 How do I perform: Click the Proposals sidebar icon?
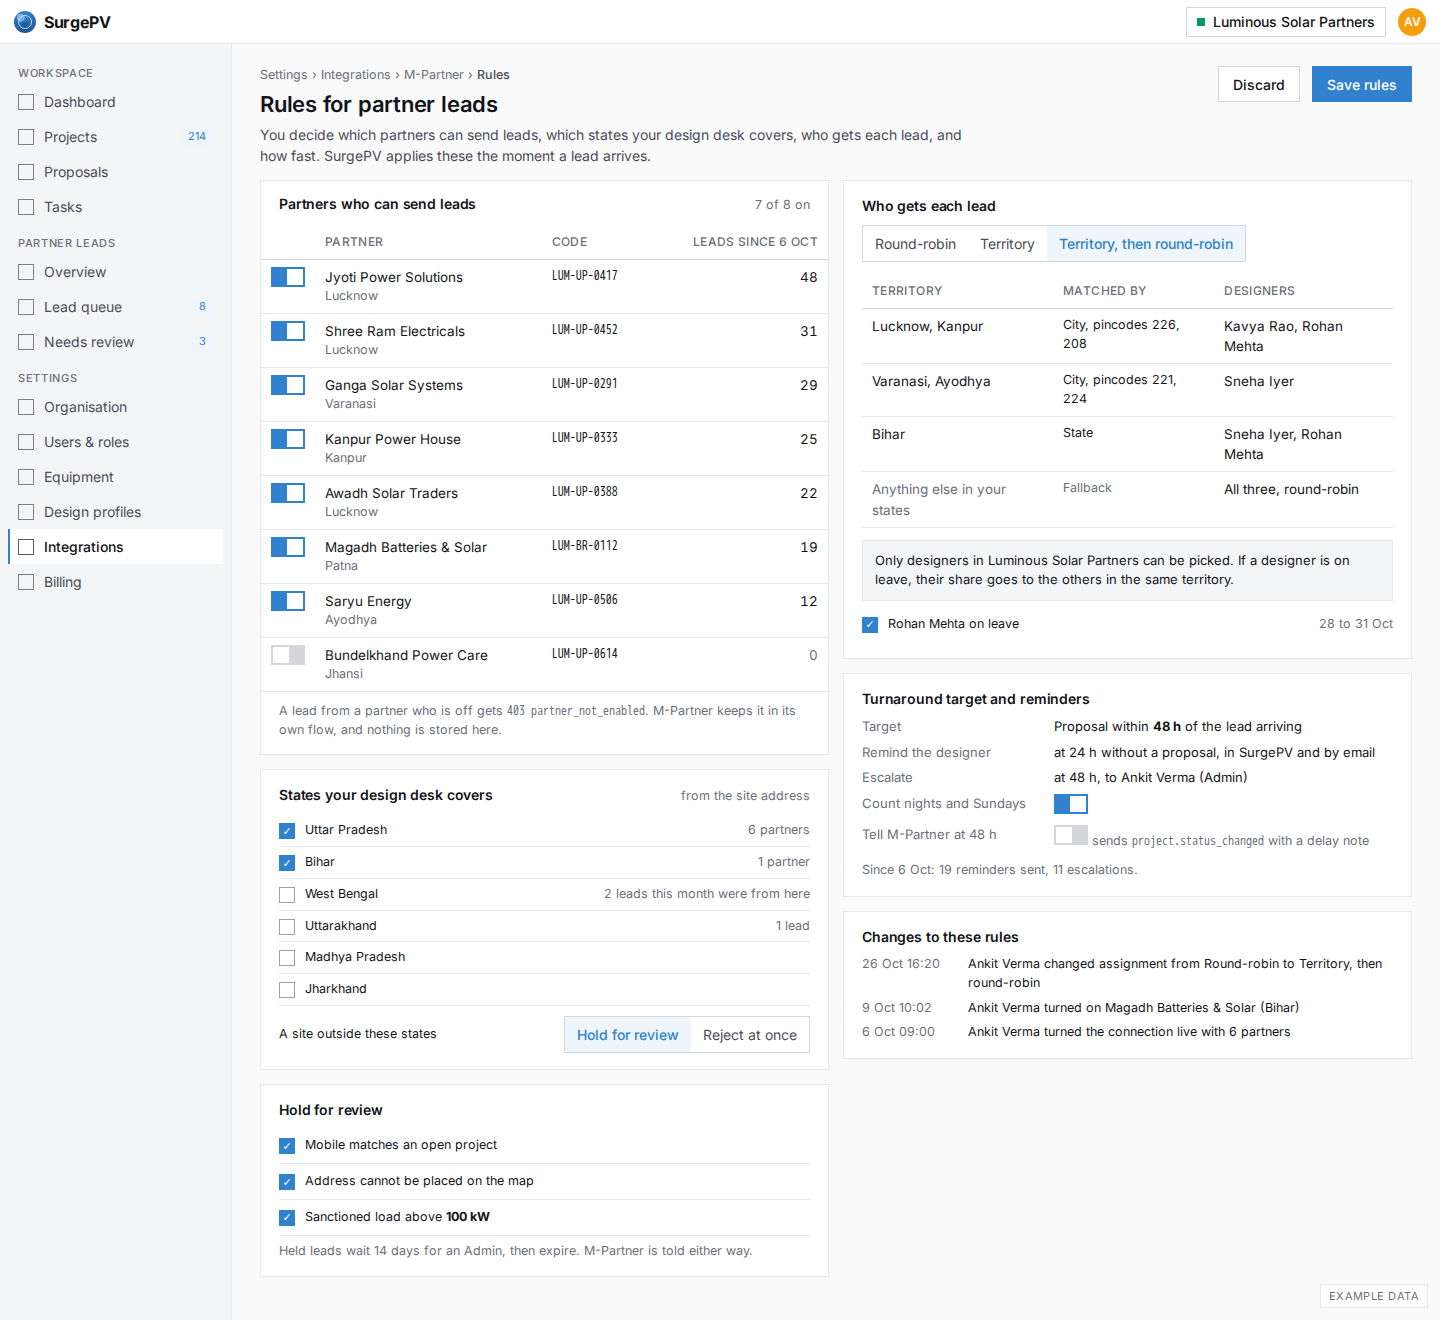pos(26,172)
